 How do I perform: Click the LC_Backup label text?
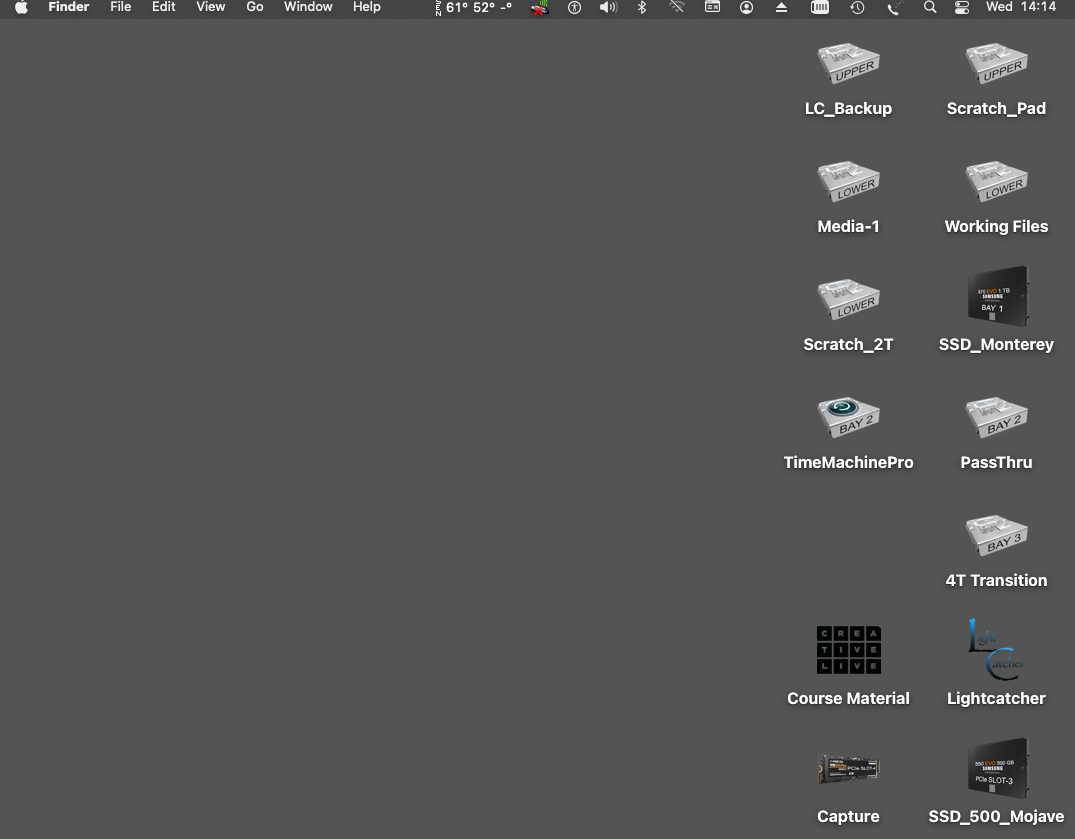(849, 108)
